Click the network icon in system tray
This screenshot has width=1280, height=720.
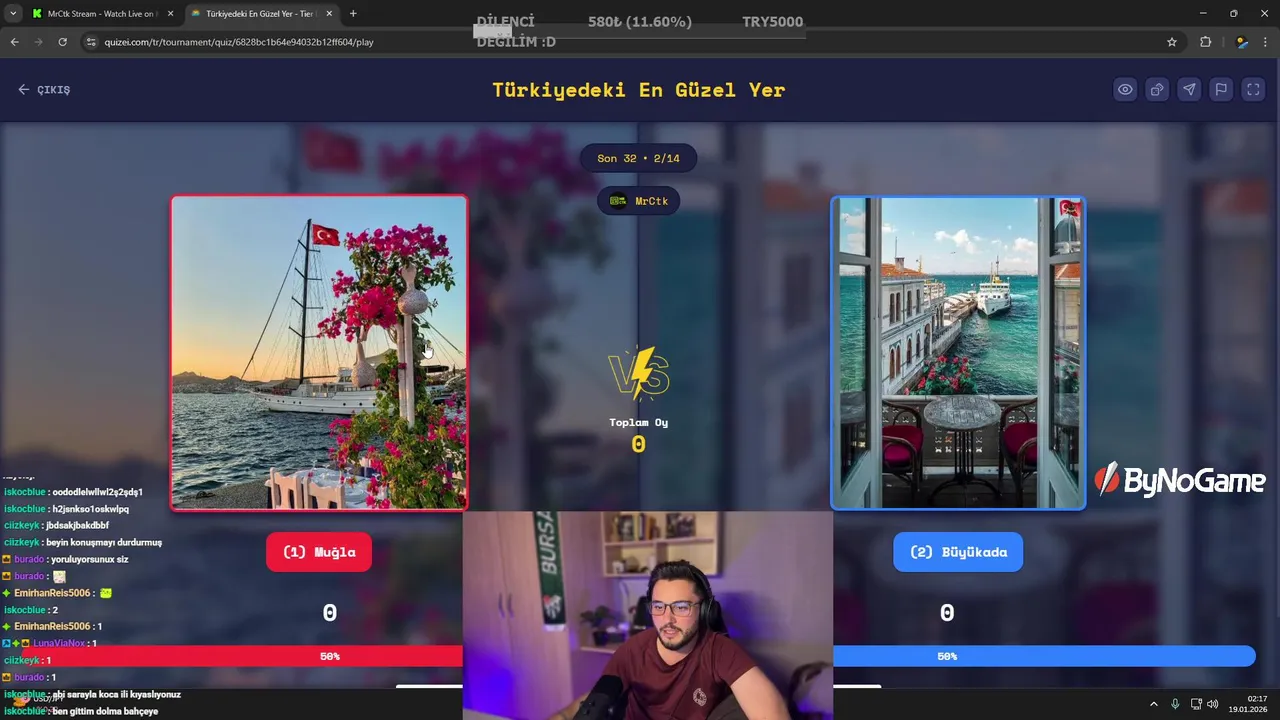coord(1196,704)
